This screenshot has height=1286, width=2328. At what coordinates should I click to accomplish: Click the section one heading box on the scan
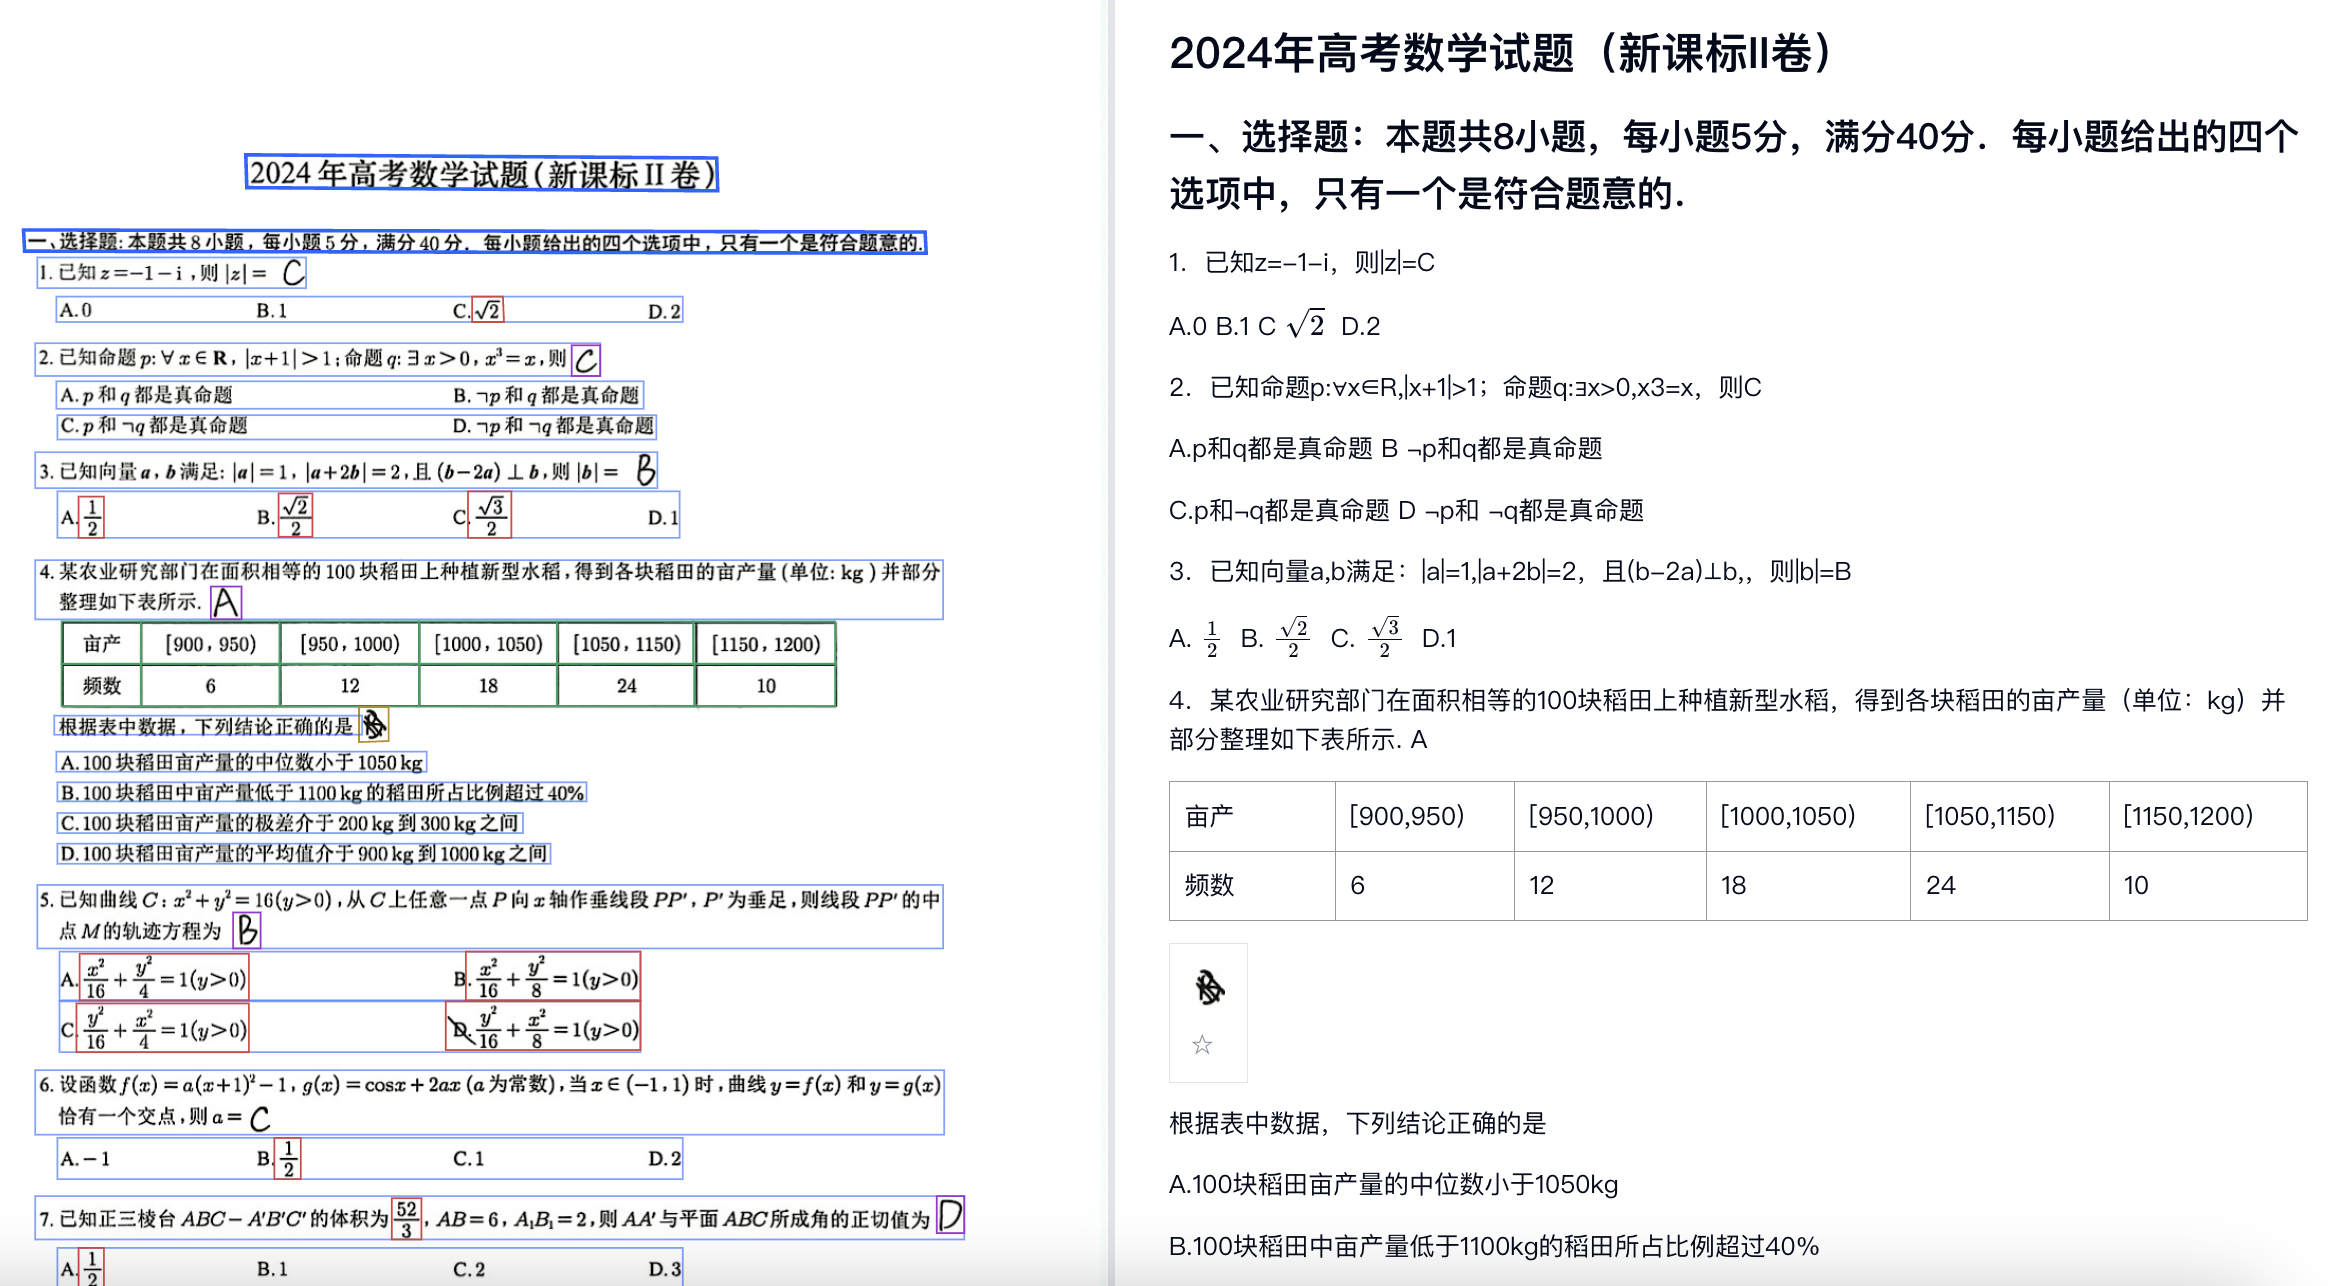(475, 242)
